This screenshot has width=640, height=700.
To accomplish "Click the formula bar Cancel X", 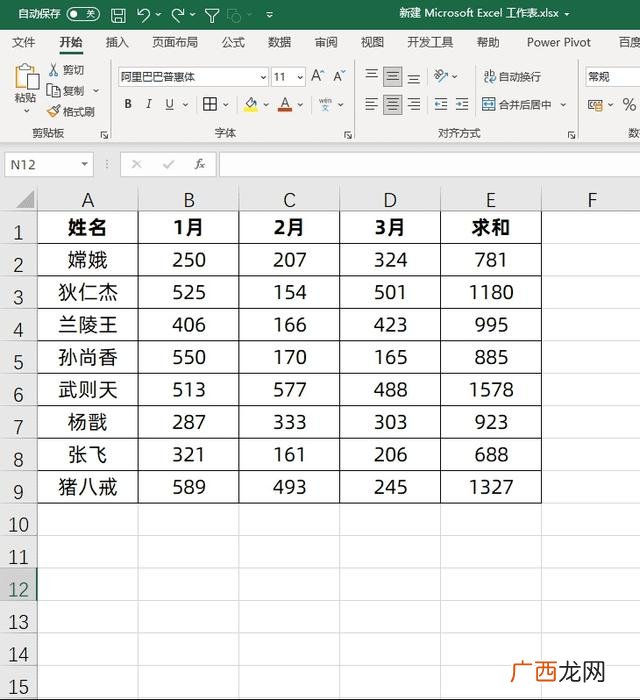I will pos(137,164).
